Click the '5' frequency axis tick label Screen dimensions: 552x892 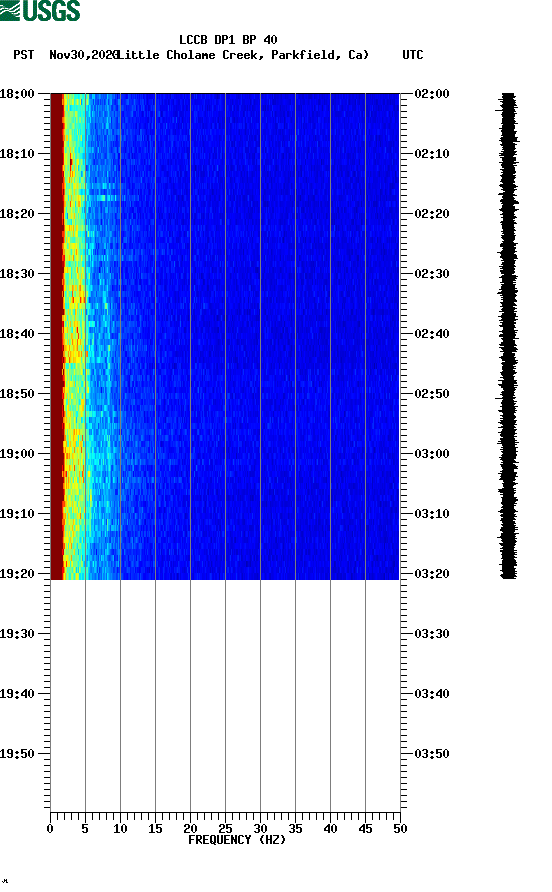[85, 829]
